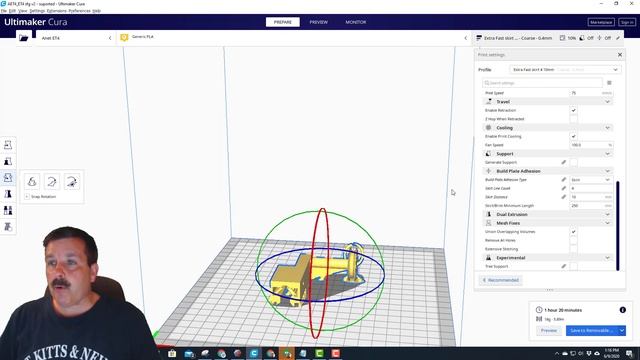Toggle Z Hop When Retracted checkbox

click(573, 119)
